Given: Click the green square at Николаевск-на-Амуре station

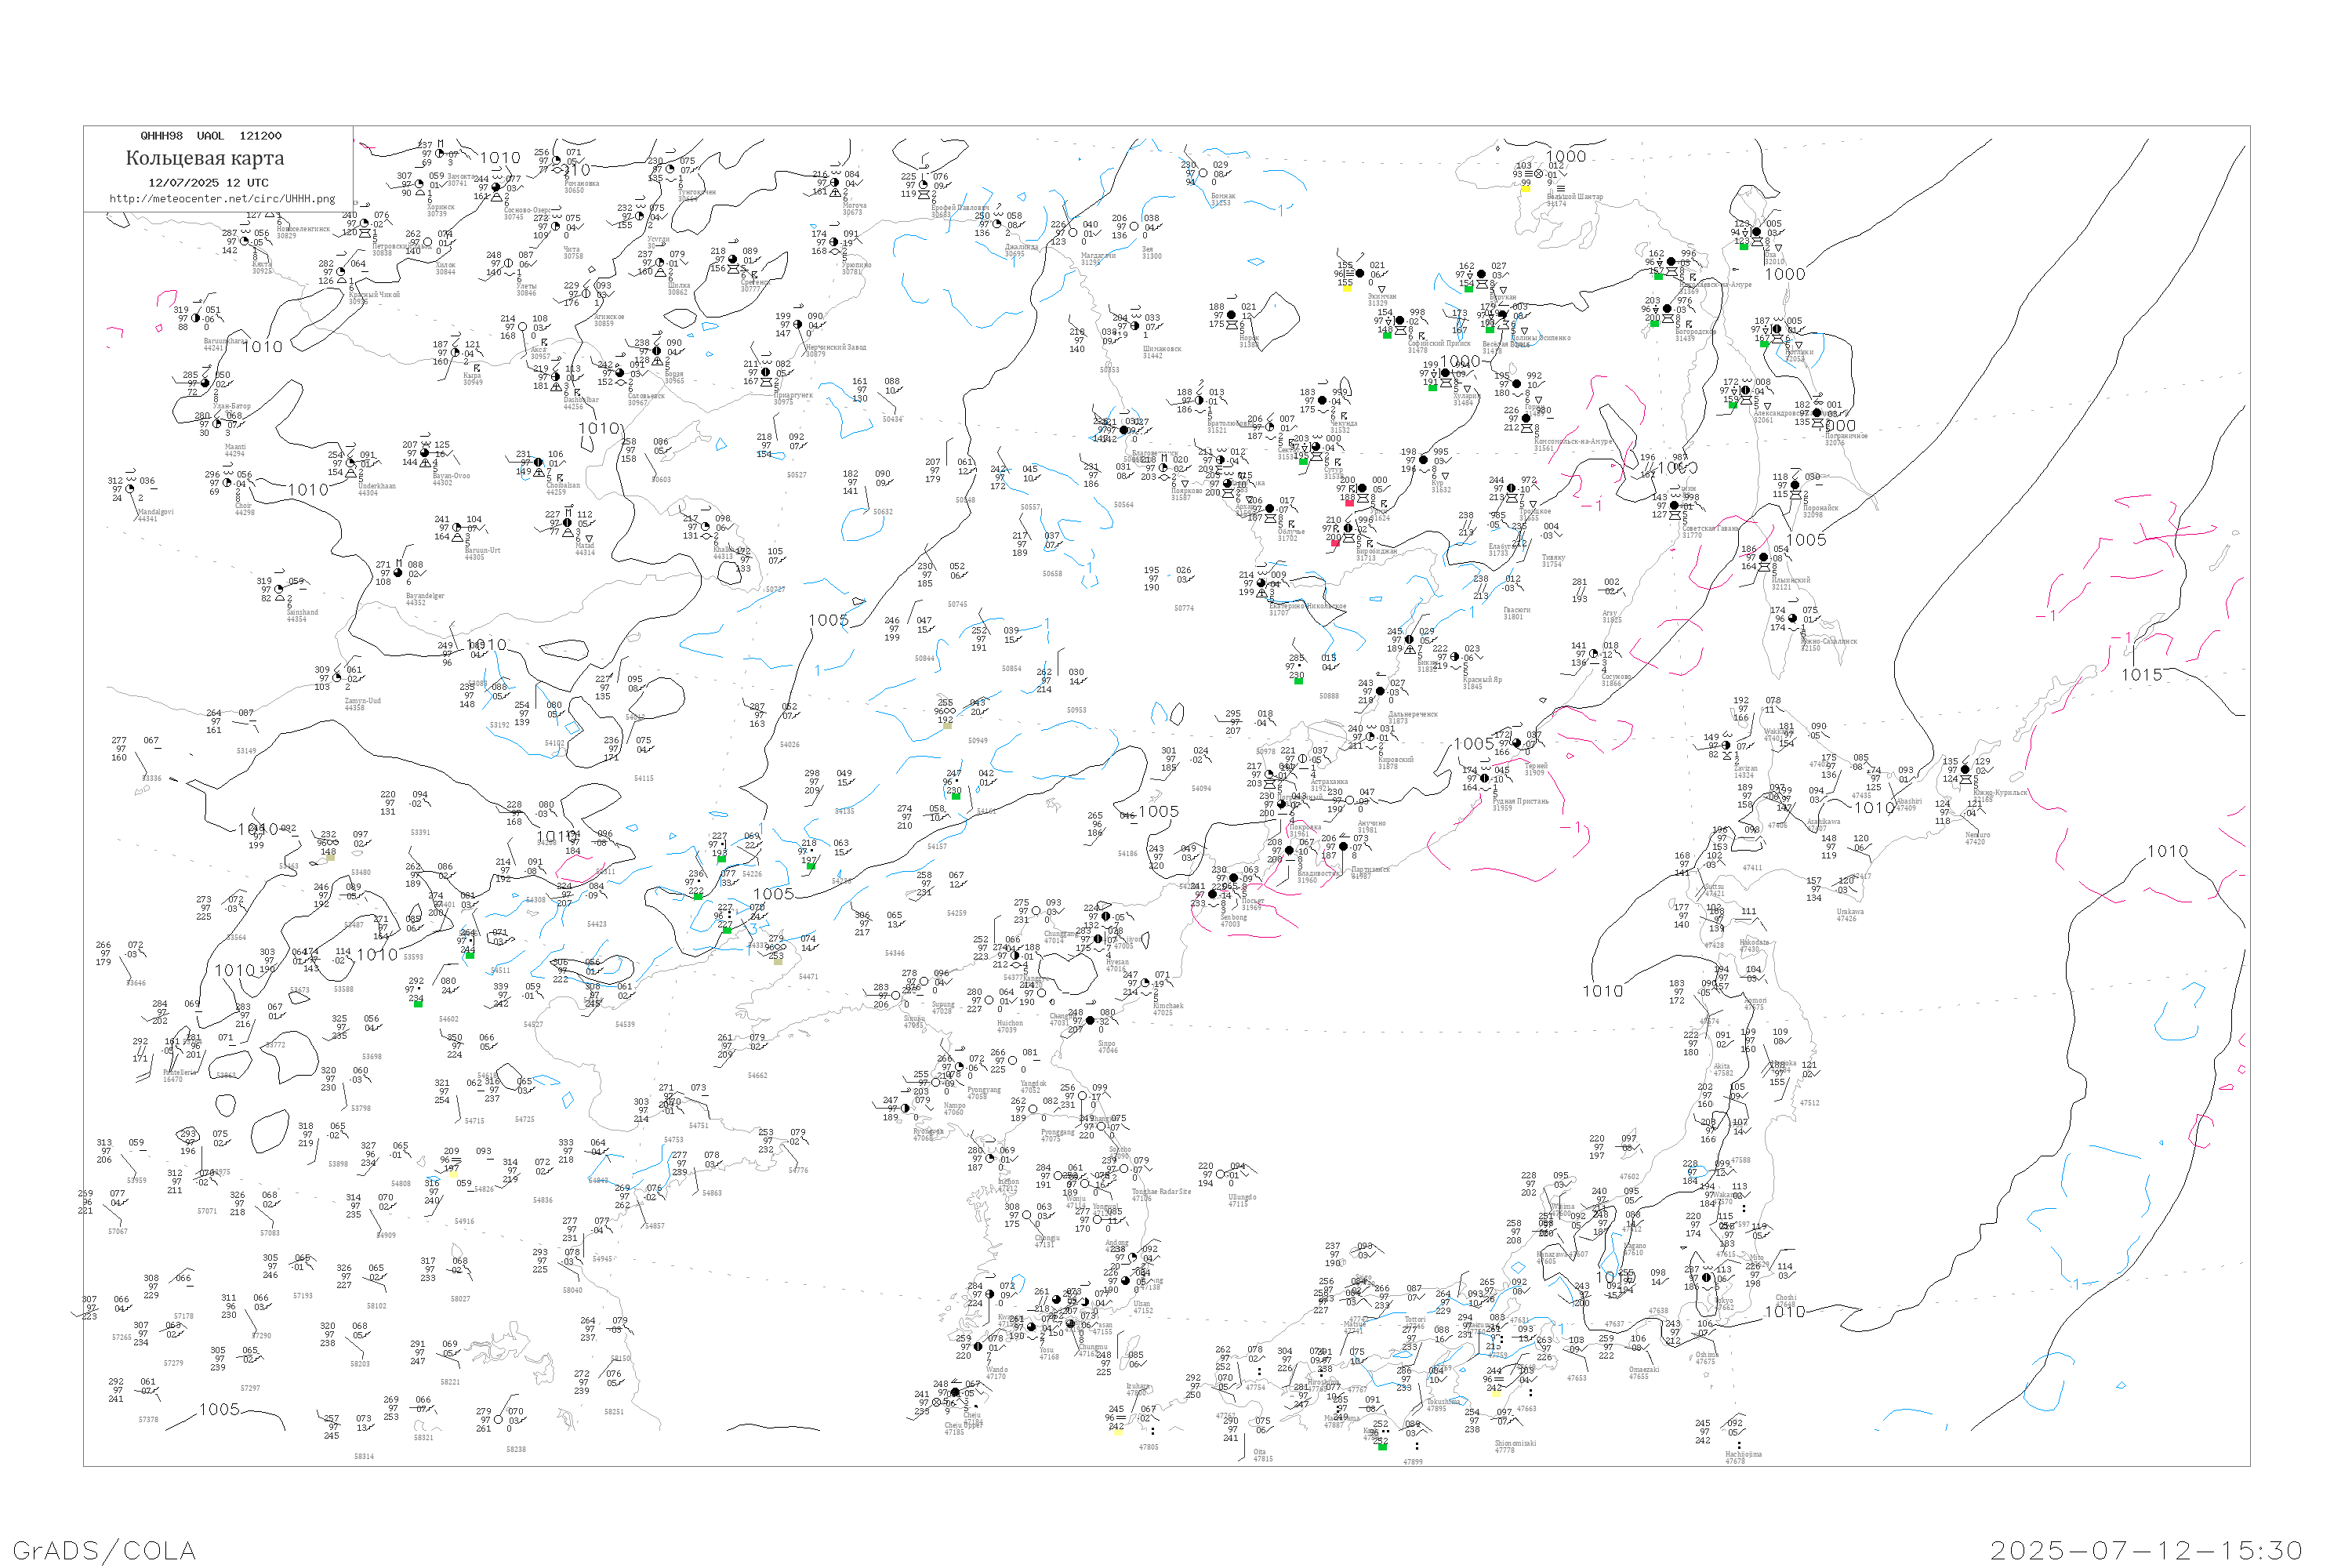Looking at the screenshot, I should (1658, 277).
